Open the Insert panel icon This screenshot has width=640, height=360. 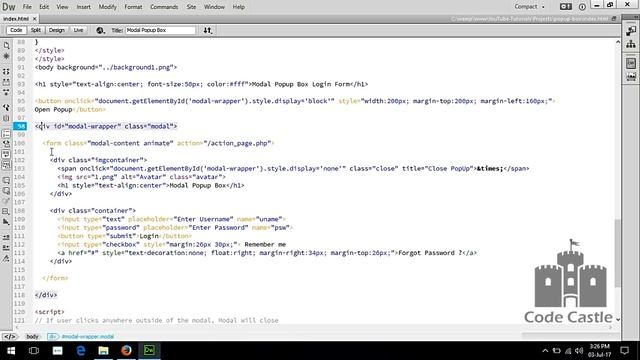point(631,31)
